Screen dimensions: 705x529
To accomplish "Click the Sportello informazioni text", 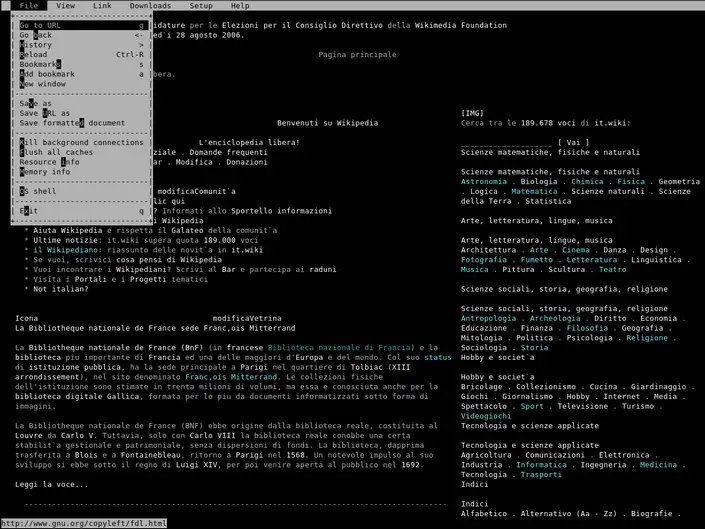I will tap(281, 211).
